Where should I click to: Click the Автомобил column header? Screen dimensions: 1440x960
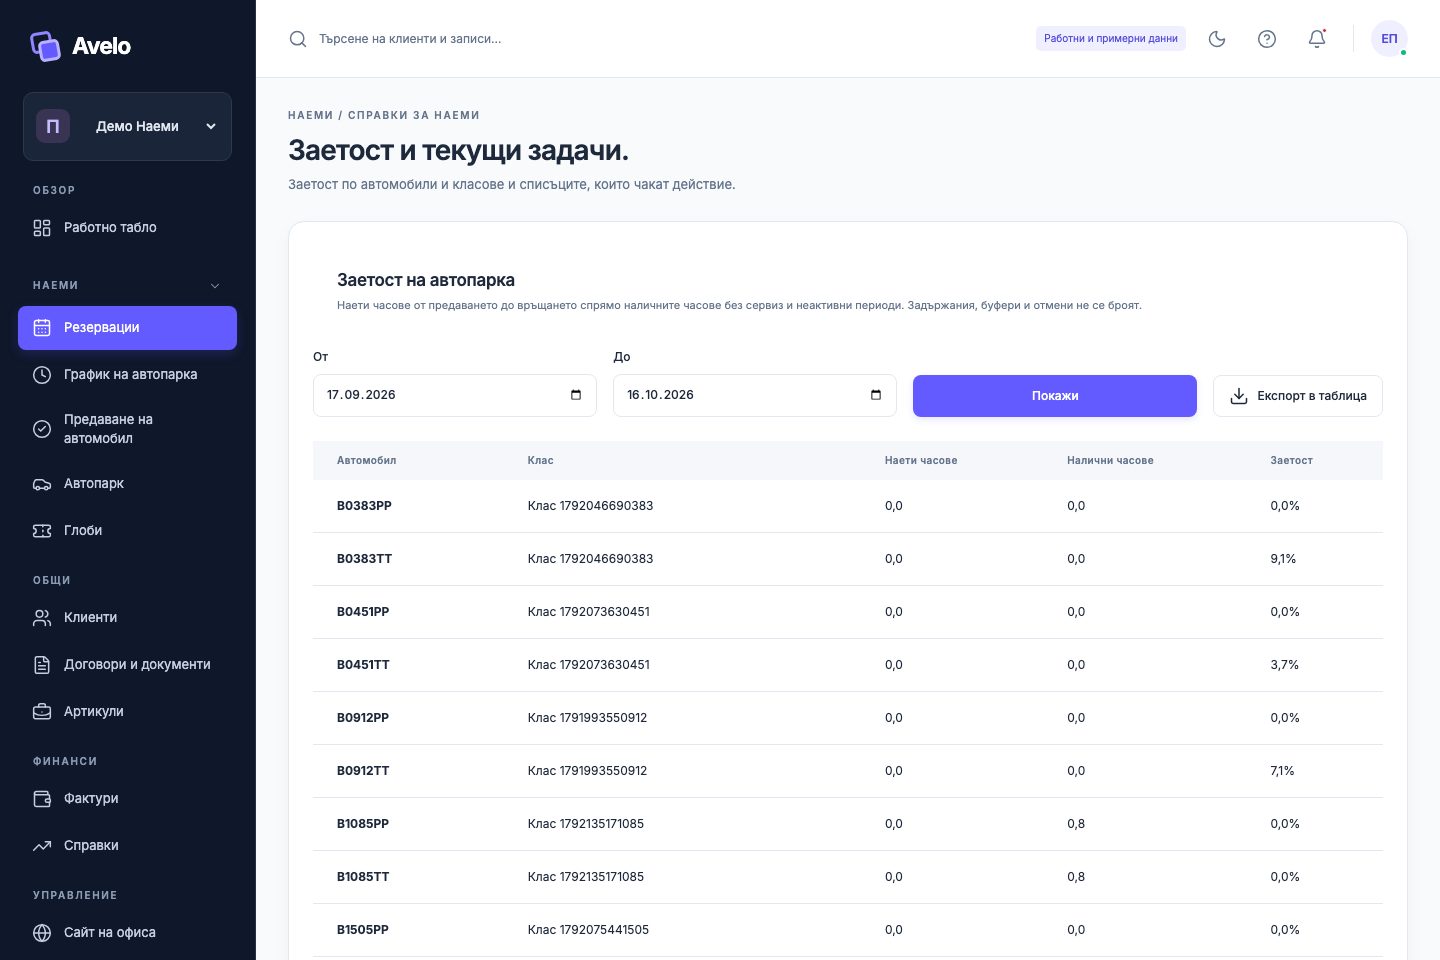[366, 461]
